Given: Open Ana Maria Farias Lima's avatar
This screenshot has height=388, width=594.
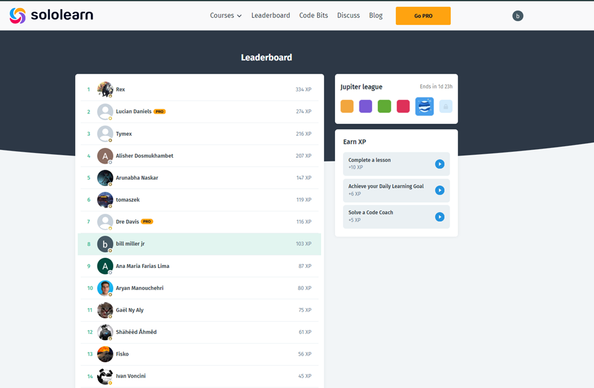Looking at the screenshot, I should coord(105,266).
